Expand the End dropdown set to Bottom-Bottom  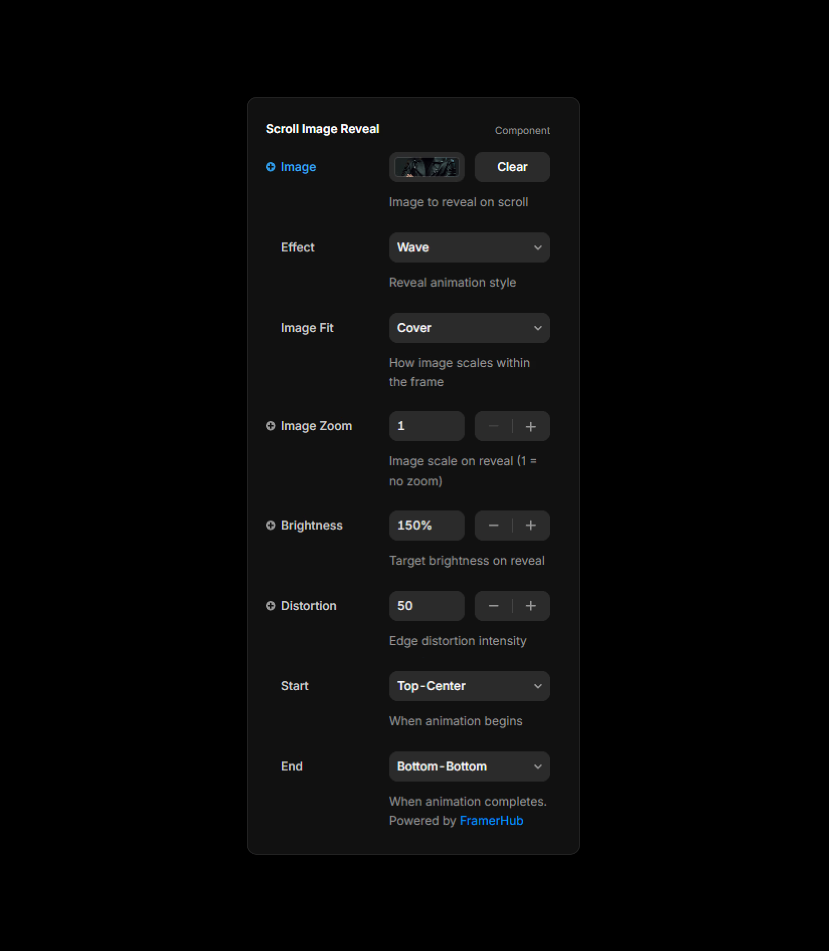469,766
